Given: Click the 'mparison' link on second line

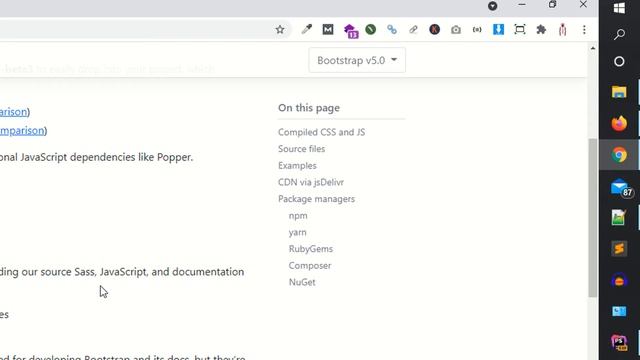Looking at the screenshot, I should (x=22, y=131).
